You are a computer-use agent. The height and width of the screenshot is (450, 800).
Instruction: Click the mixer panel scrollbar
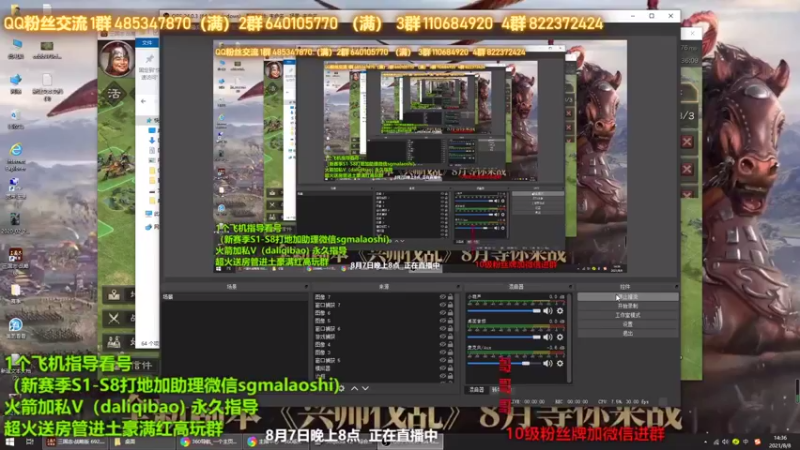click(569, 337)
